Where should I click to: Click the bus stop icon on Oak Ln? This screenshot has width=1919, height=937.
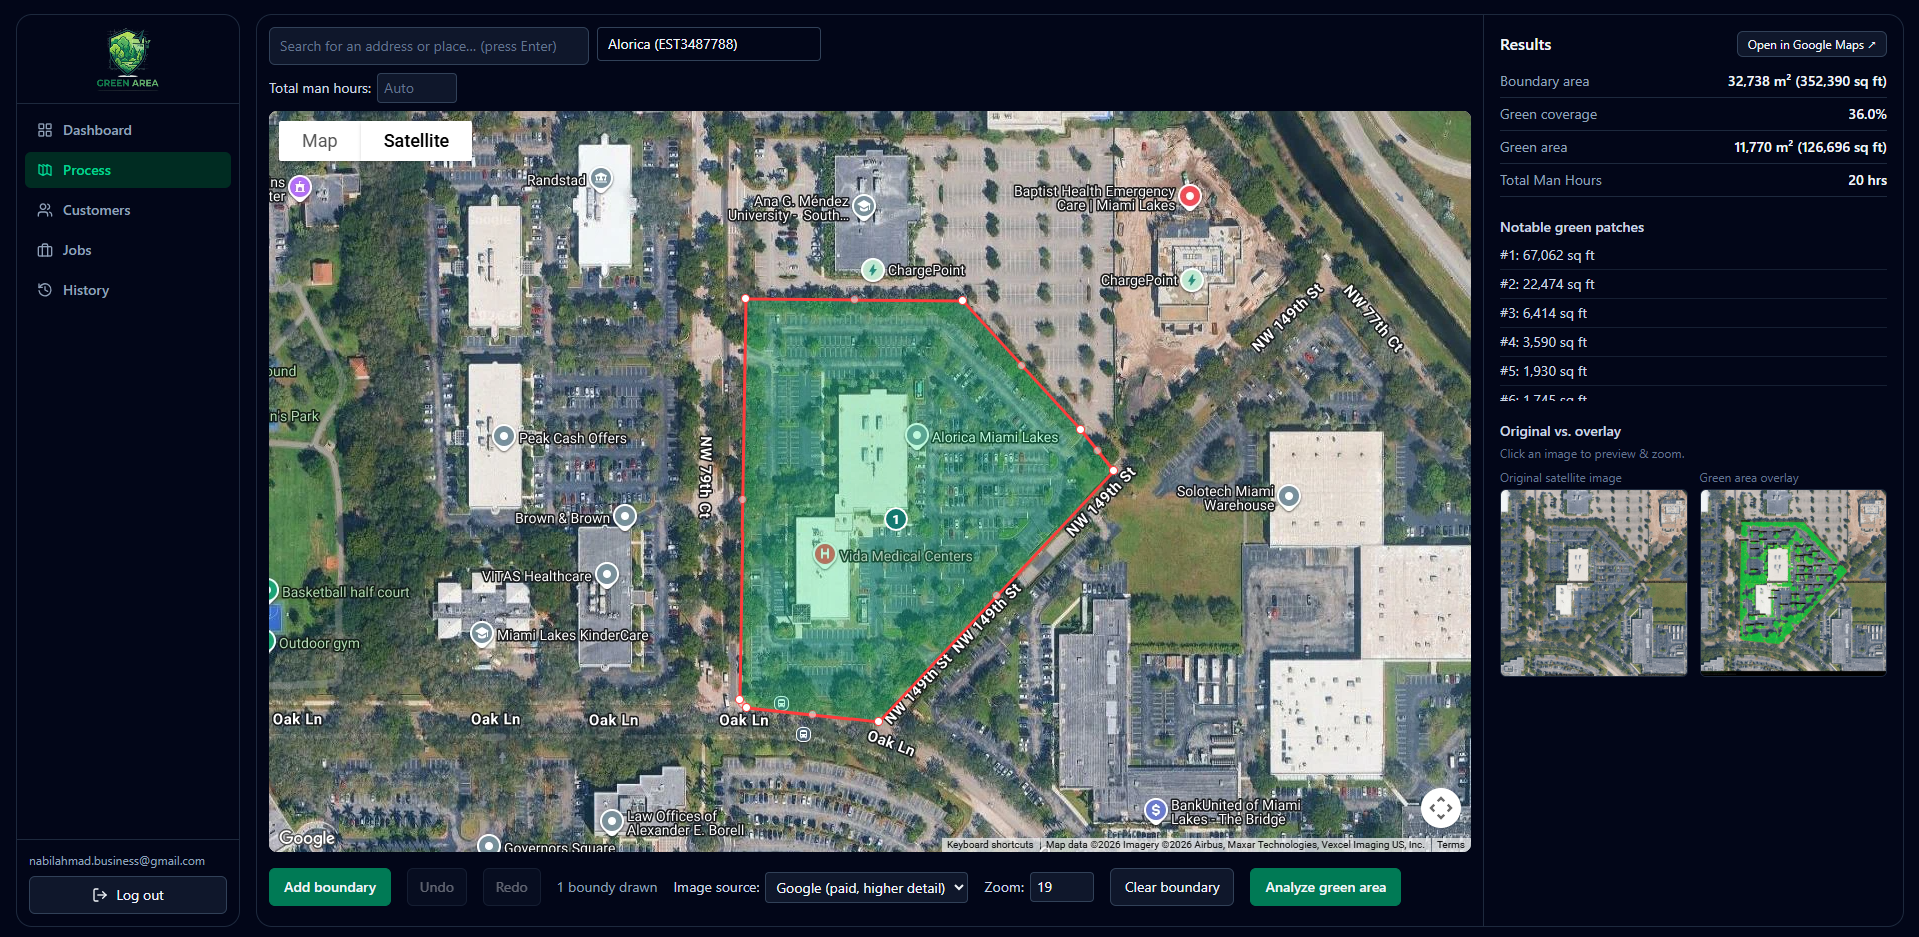pyautogui.click(x=803, y=734)
